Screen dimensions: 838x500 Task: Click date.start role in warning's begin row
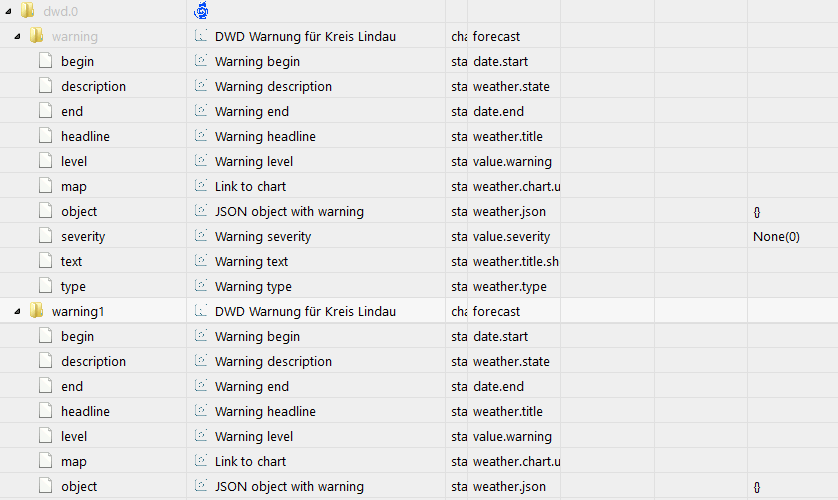tap(500, 61)
